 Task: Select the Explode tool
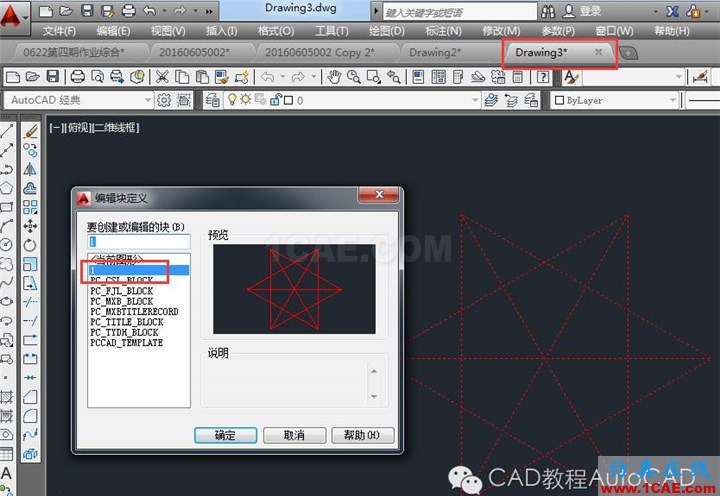coord(31,454)
